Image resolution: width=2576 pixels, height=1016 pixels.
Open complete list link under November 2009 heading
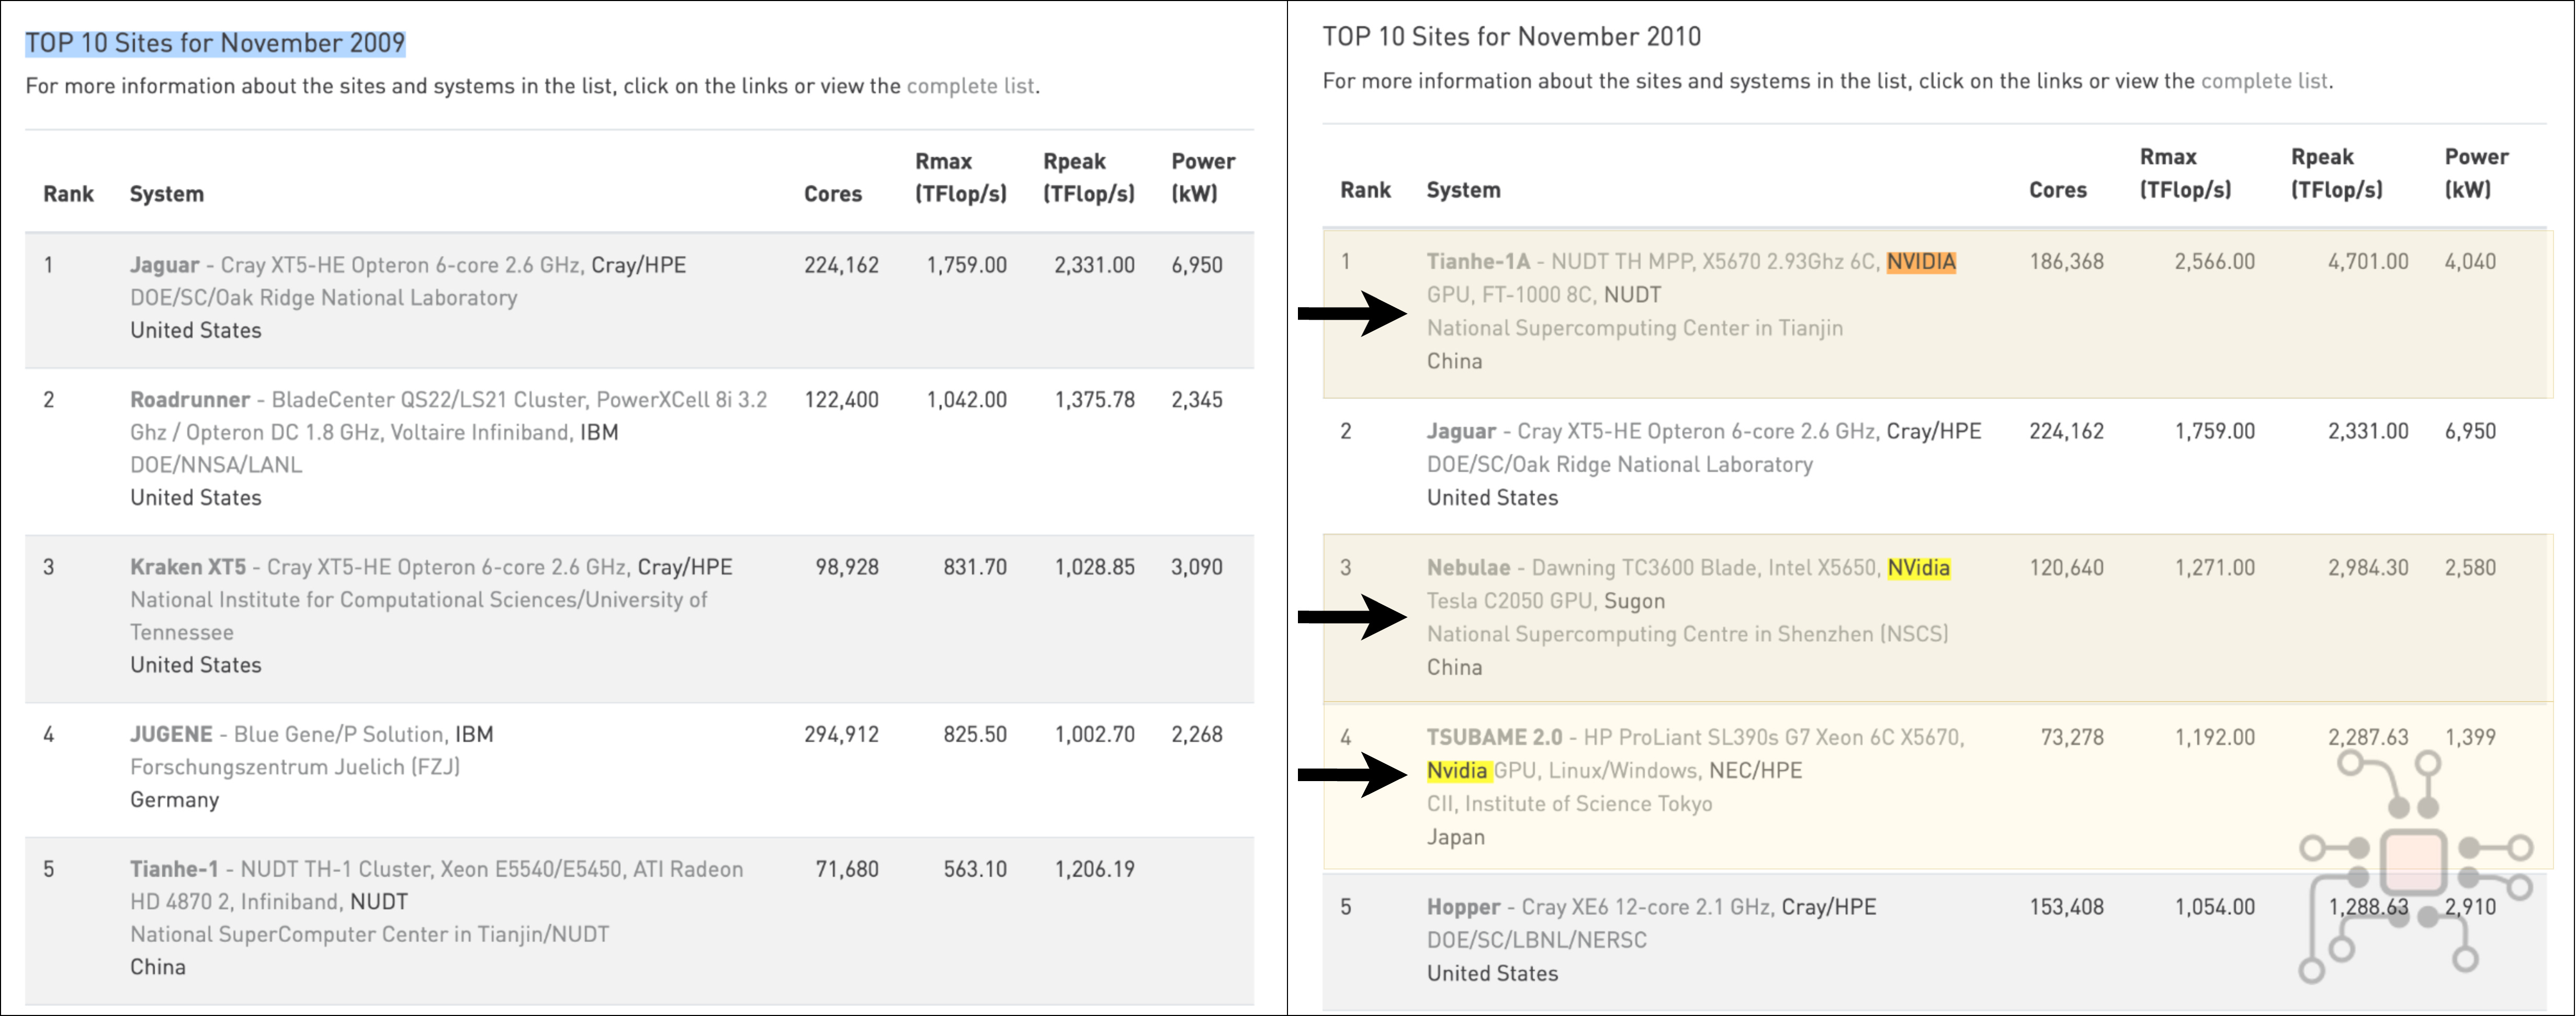pos(970,86)
